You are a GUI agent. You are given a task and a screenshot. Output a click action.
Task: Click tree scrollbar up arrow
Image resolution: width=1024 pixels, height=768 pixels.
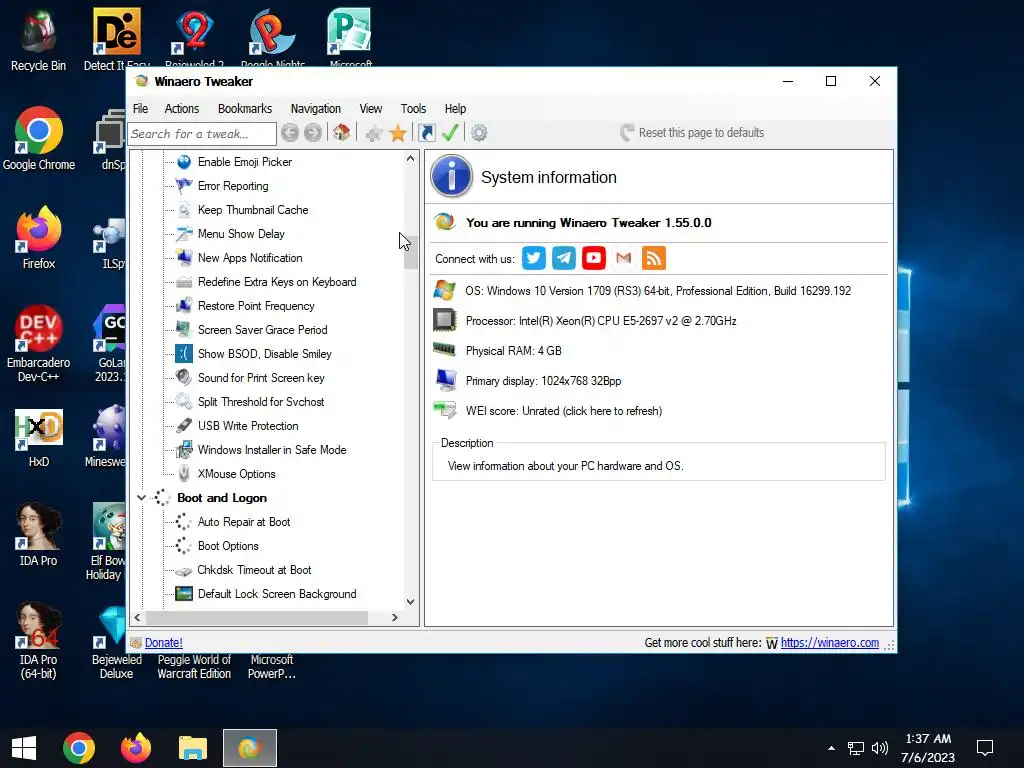coord(410,159)
